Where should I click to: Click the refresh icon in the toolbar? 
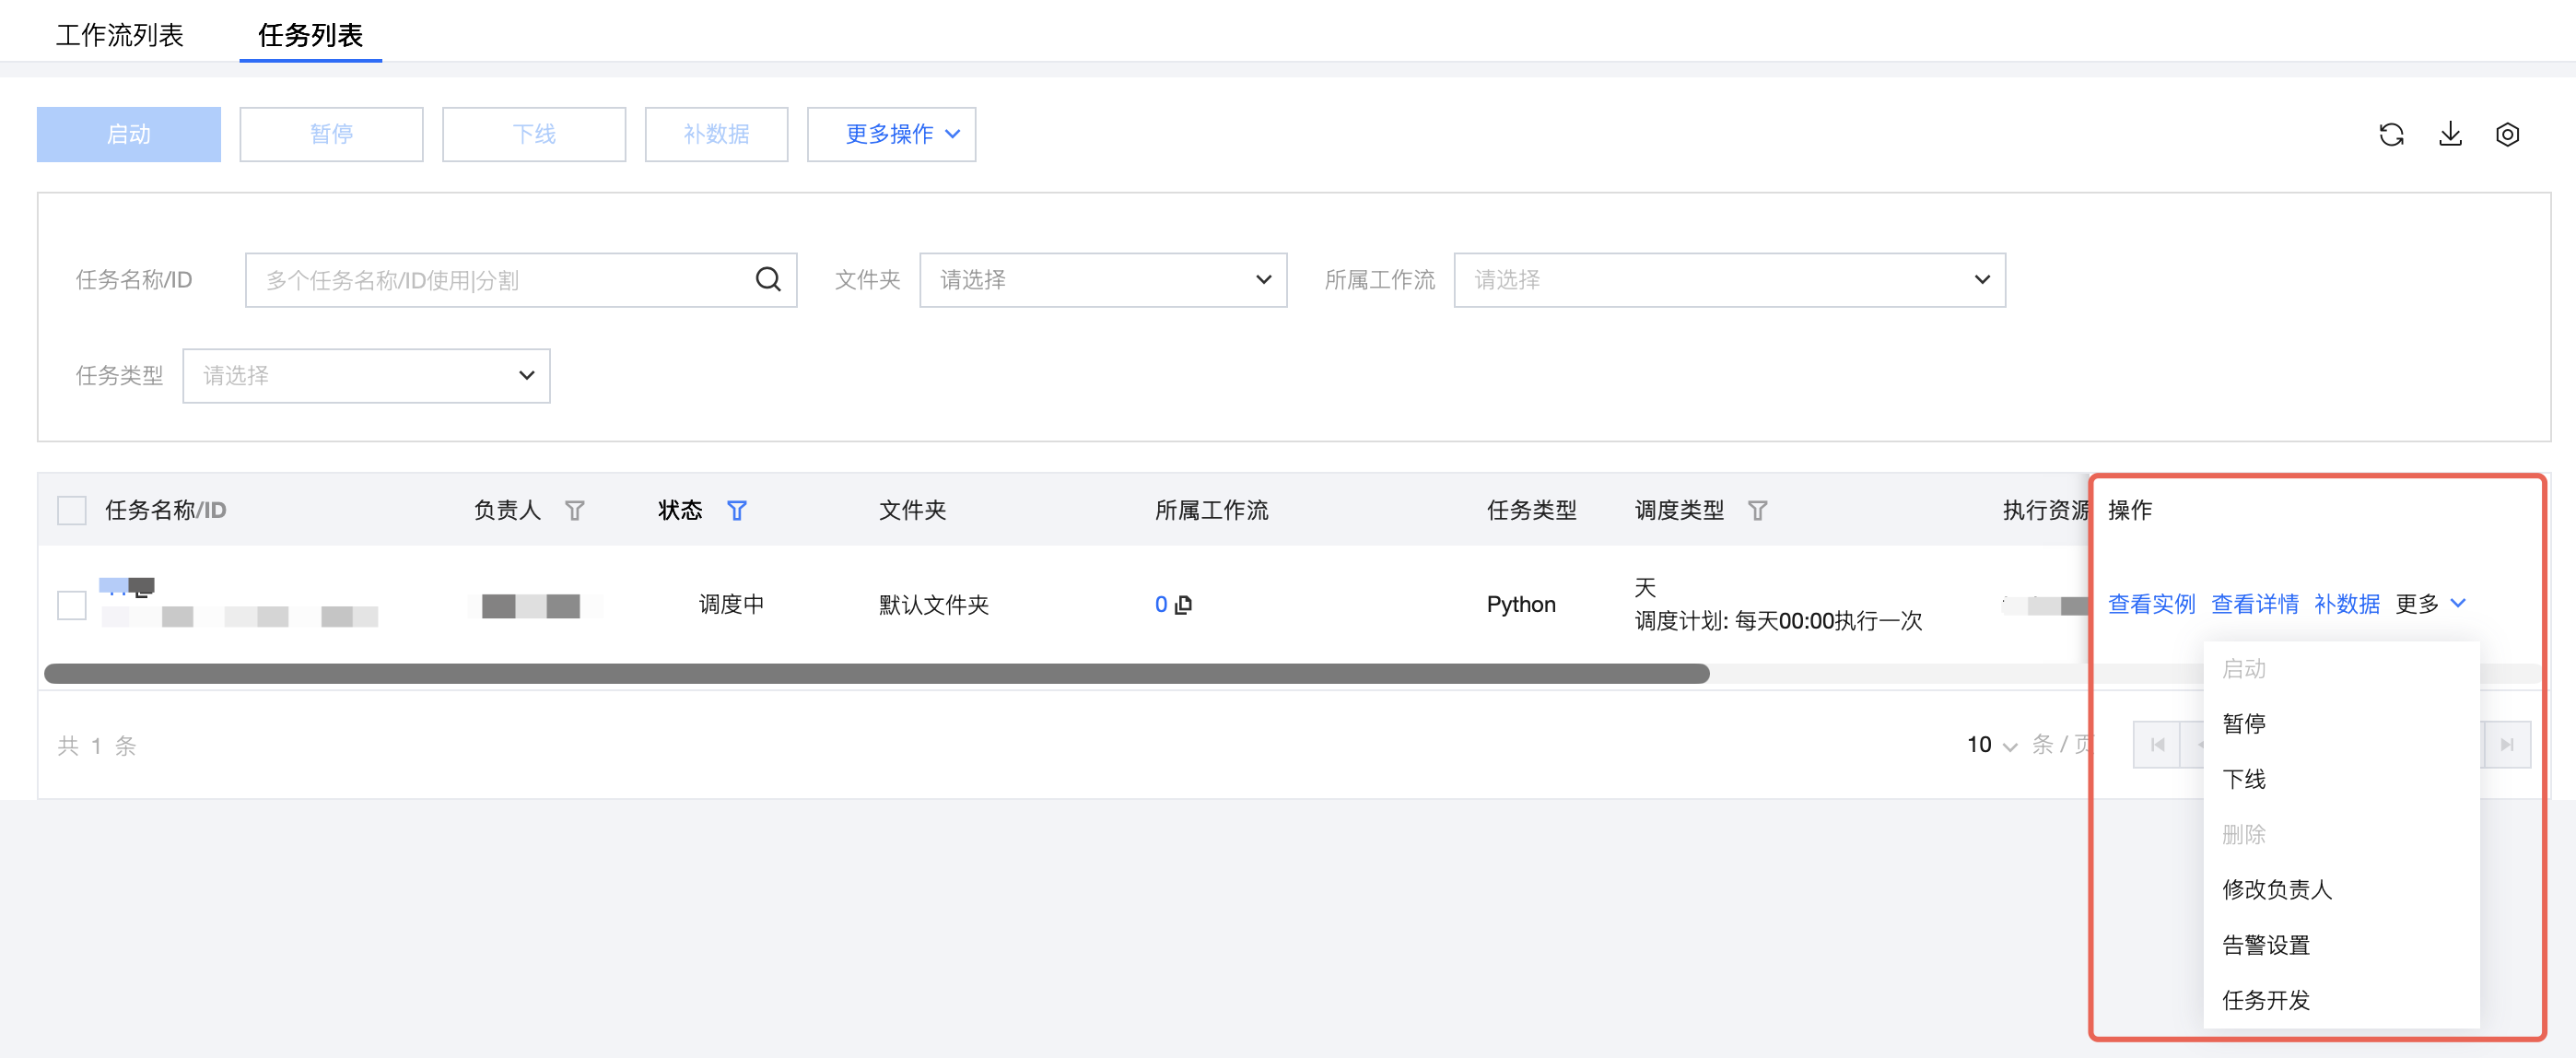coord(2391,134)
